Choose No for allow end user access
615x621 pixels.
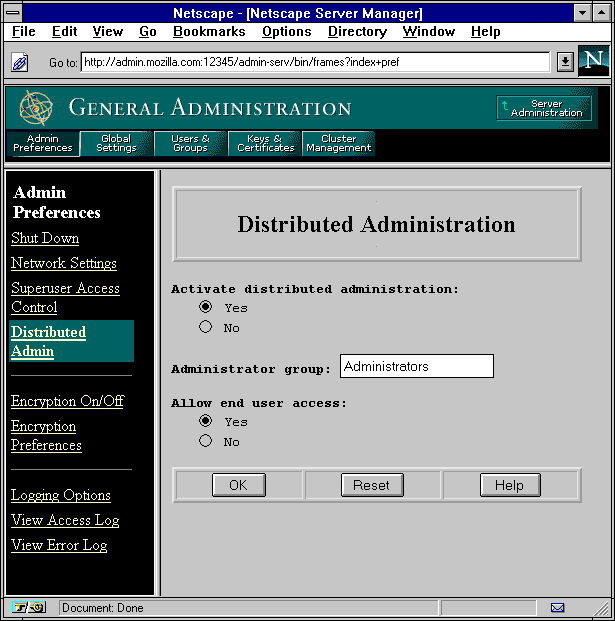click(206, 441)
